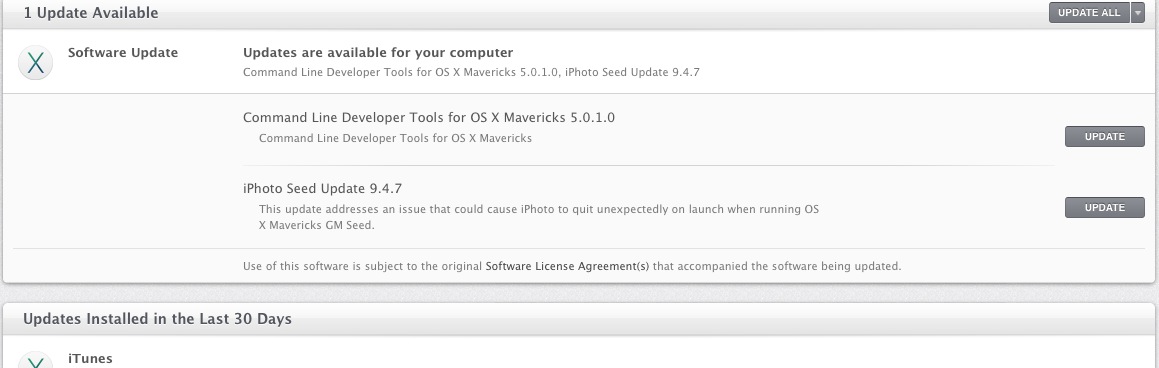Viewport: 1159px width, 368px height.
Task: Update iPhoto Seed Update 9.4.7
Action: pos(1104,208)
